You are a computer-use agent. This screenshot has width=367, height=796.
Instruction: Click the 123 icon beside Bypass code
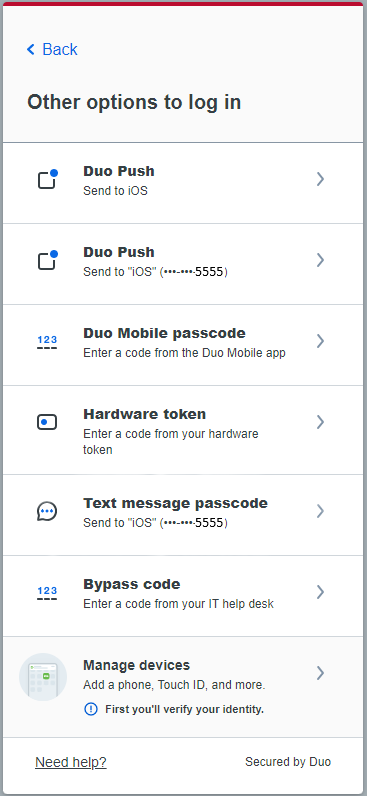coord(47,592)
